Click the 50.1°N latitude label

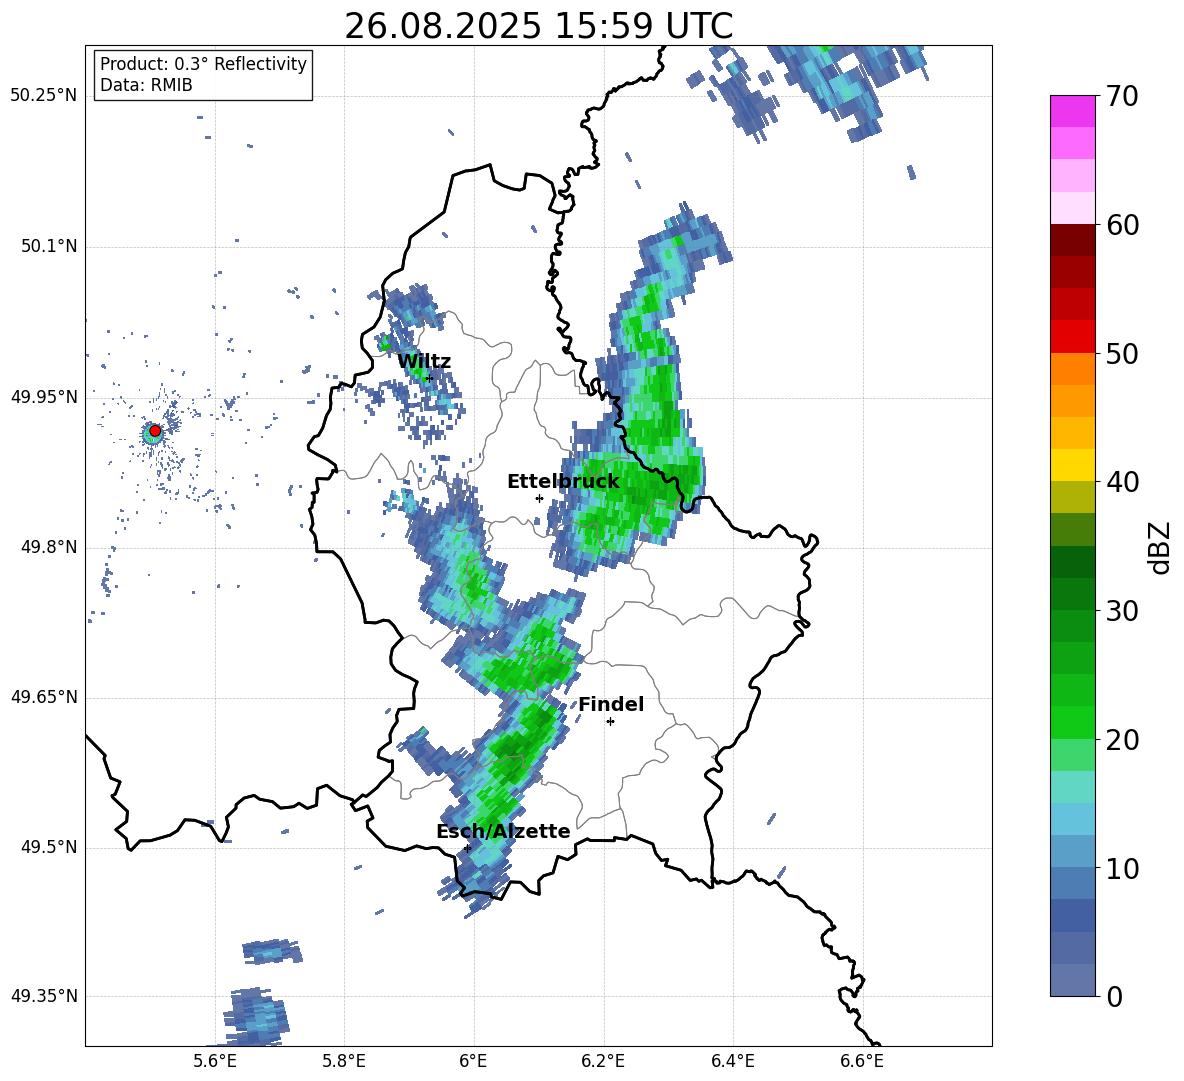[x=48, y=247]
